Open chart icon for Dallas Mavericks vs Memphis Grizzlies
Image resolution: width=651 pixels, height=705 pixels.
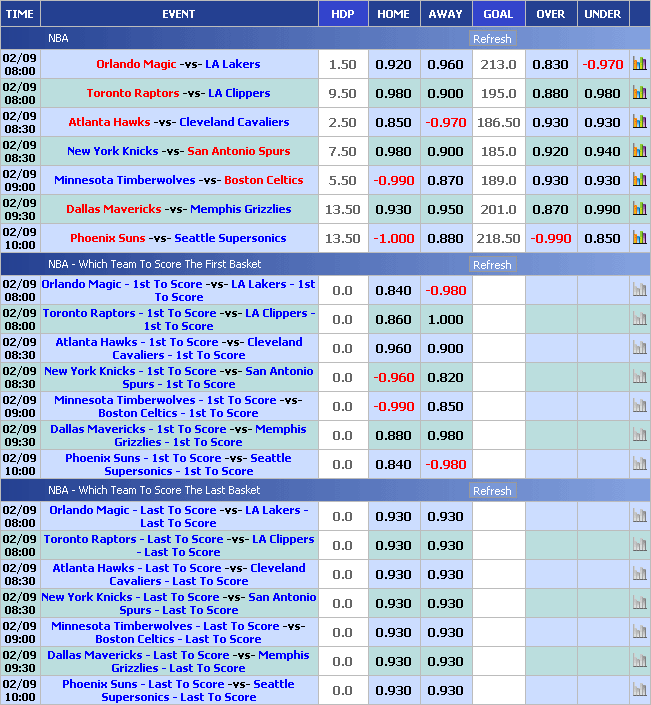click(639, 209)
